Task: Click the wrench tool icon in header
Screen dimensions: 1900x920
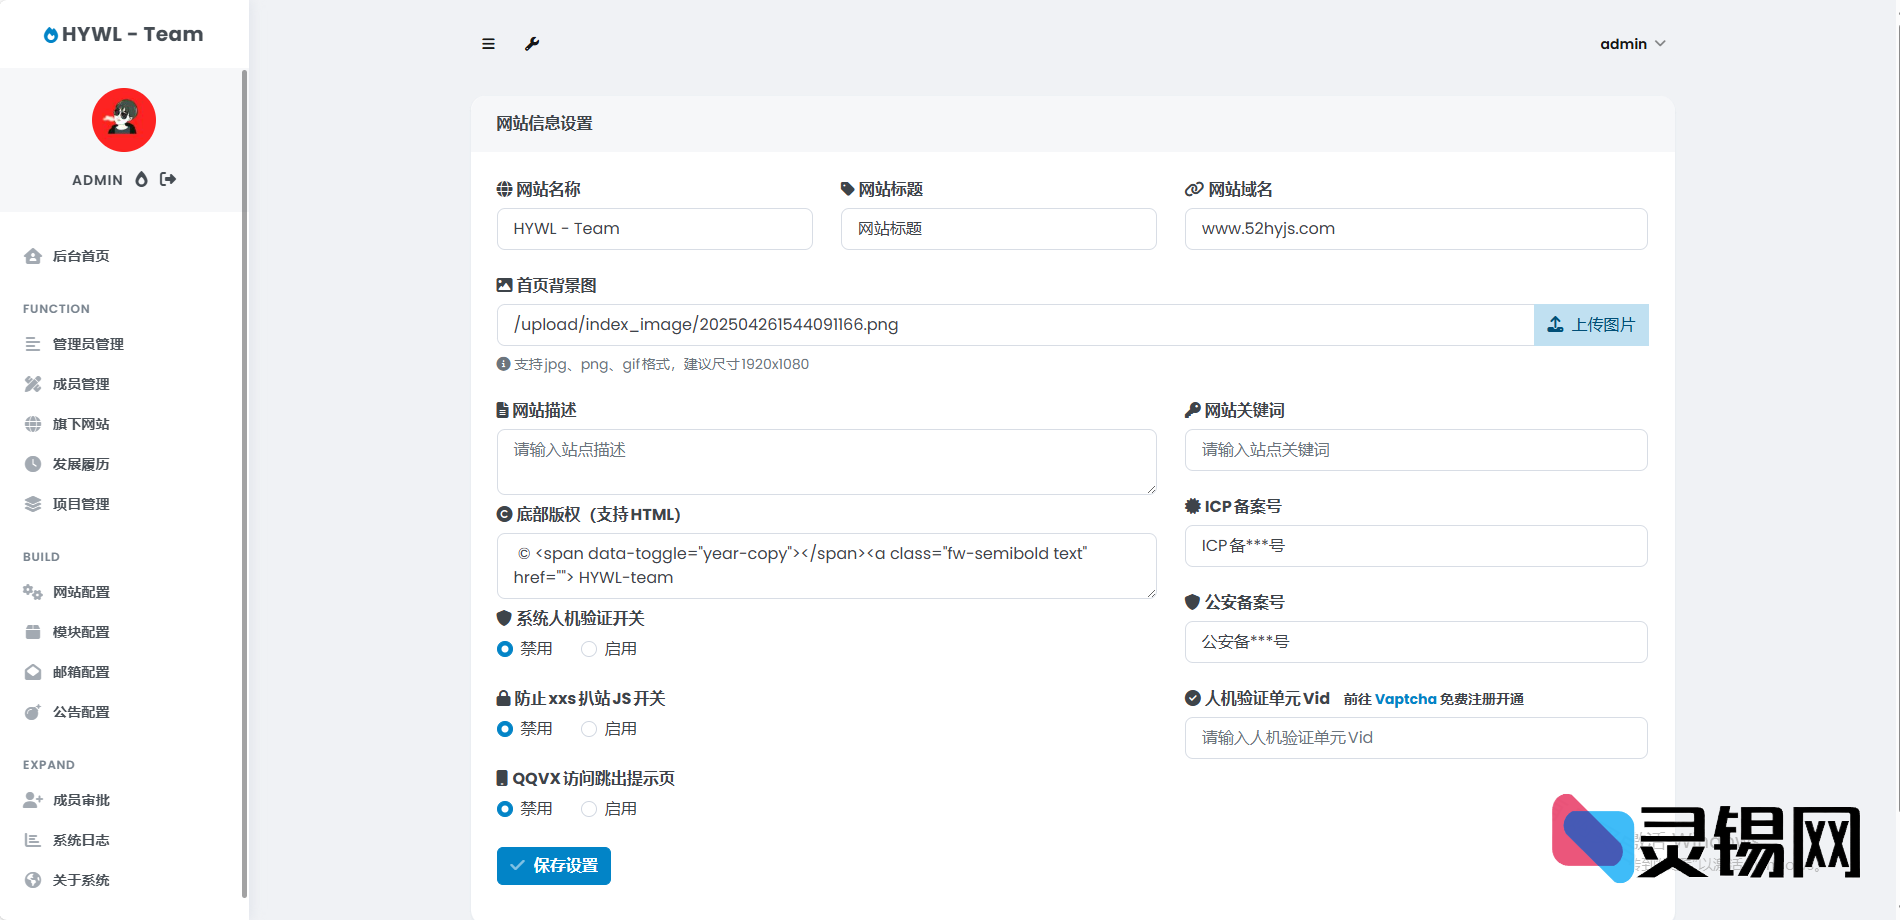Action: coord(532,44)
